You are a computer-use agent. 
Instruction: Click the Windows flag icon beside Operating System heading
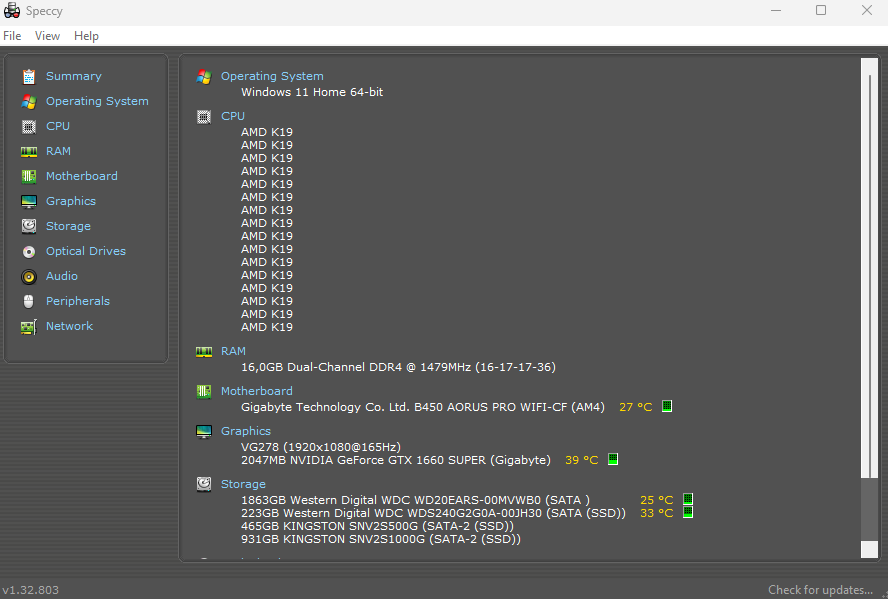204,76
